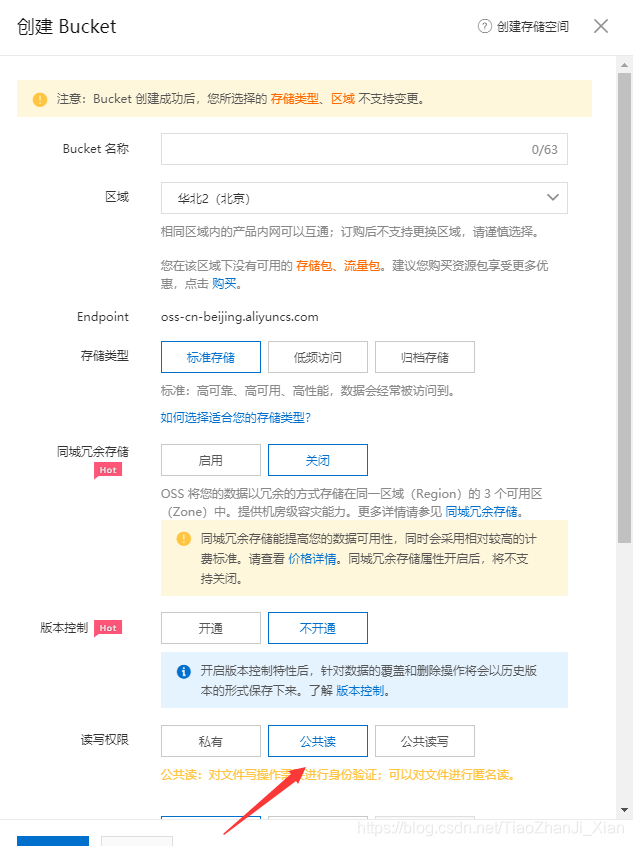Set 读写权限 to 公共读写
633x846 pixels.
tap(425, 741)
